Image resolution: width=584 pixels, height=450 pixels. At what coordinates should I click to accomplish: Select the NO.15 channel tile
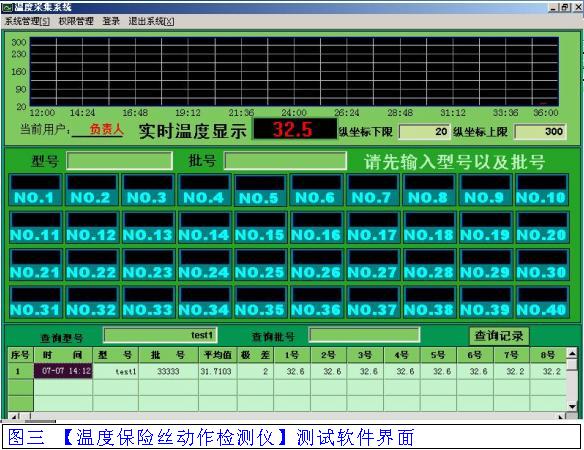coord(260,227)
